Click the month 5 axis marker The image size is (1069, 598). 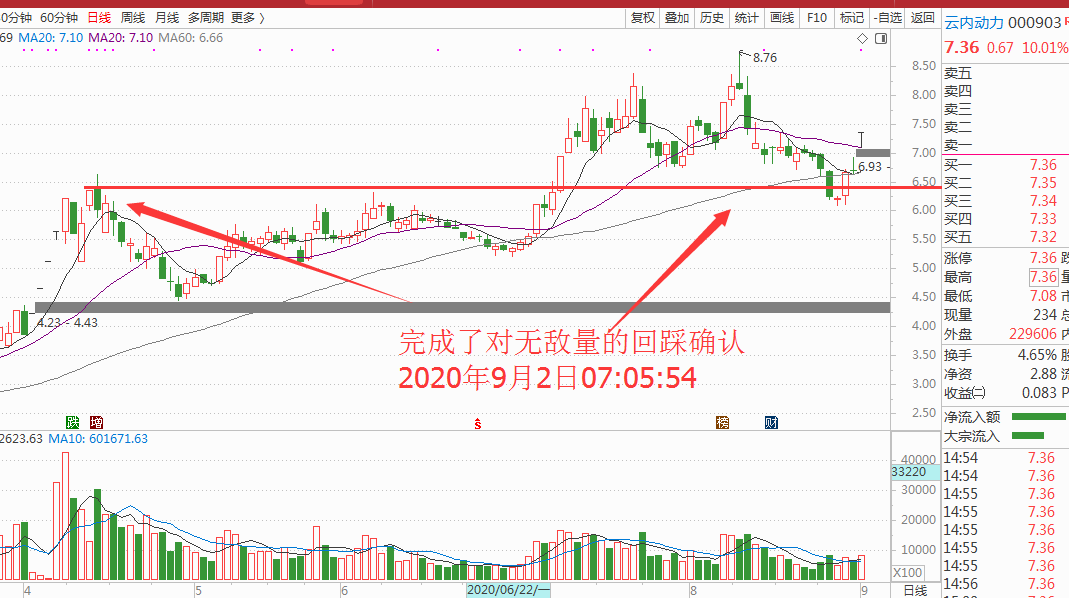(x=198, y=590)
